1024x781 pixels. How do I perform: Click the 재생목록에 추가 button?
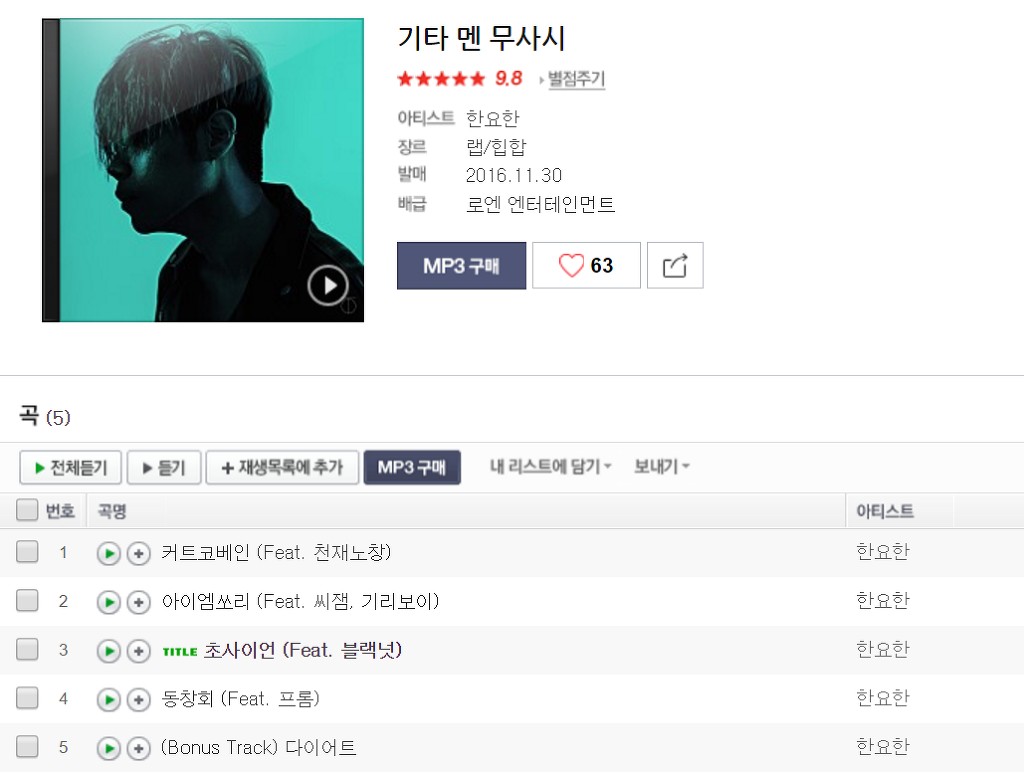pos(282,467)
